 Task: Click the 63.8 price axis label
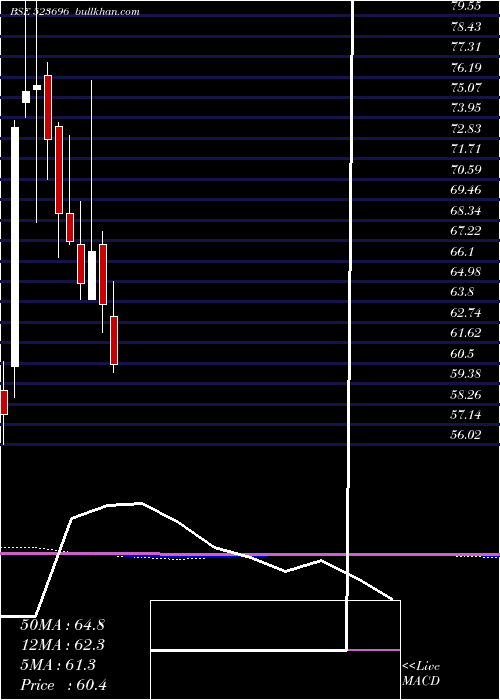[462, 292]
